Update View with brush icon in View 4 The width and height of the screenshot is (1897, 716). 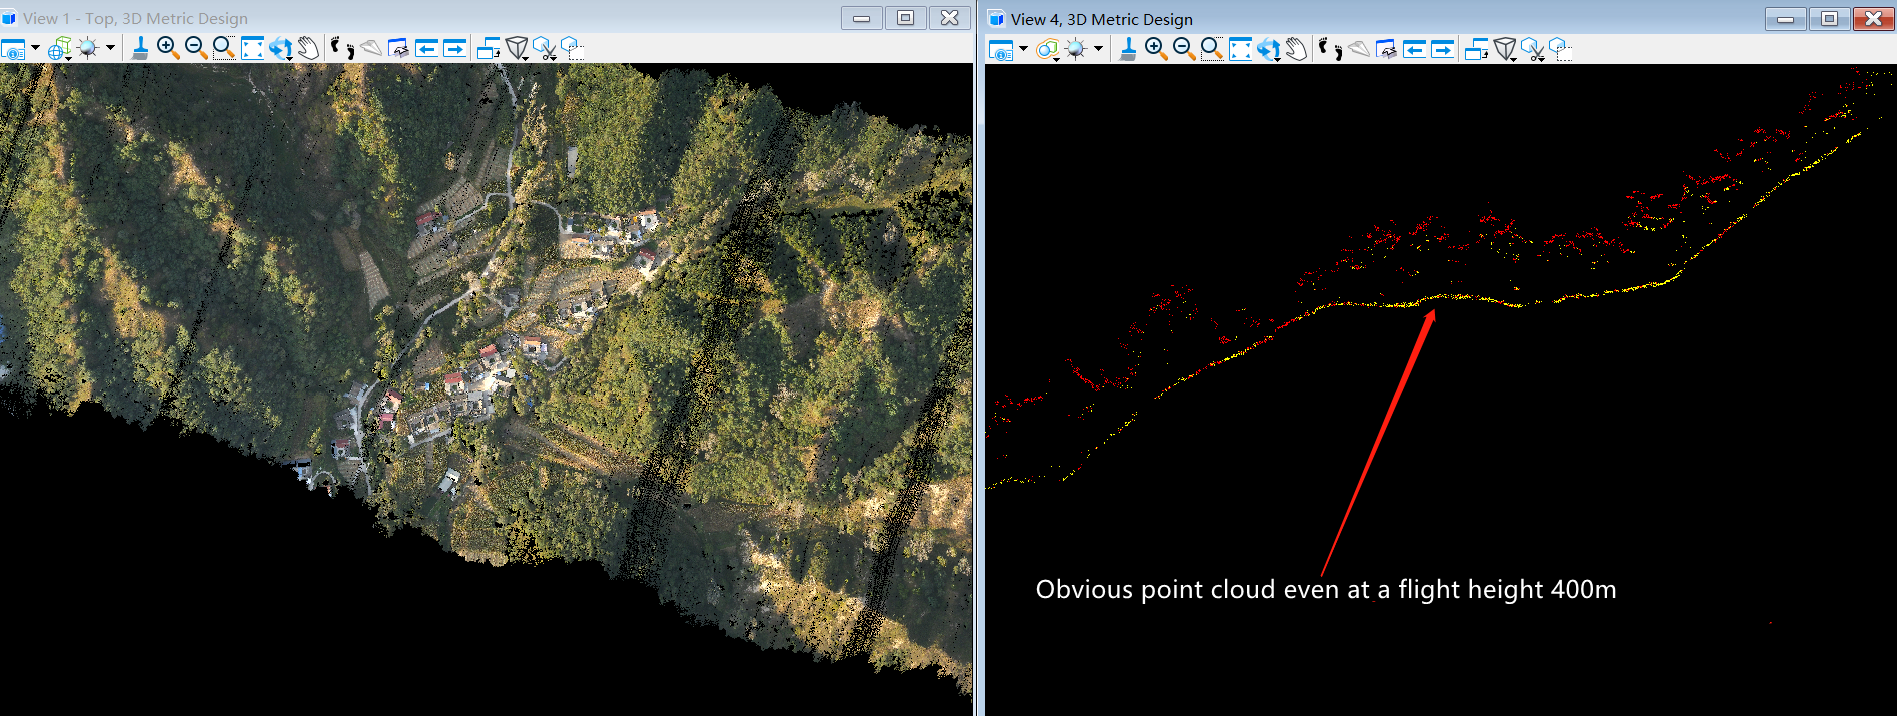(x=1128, y=49)
